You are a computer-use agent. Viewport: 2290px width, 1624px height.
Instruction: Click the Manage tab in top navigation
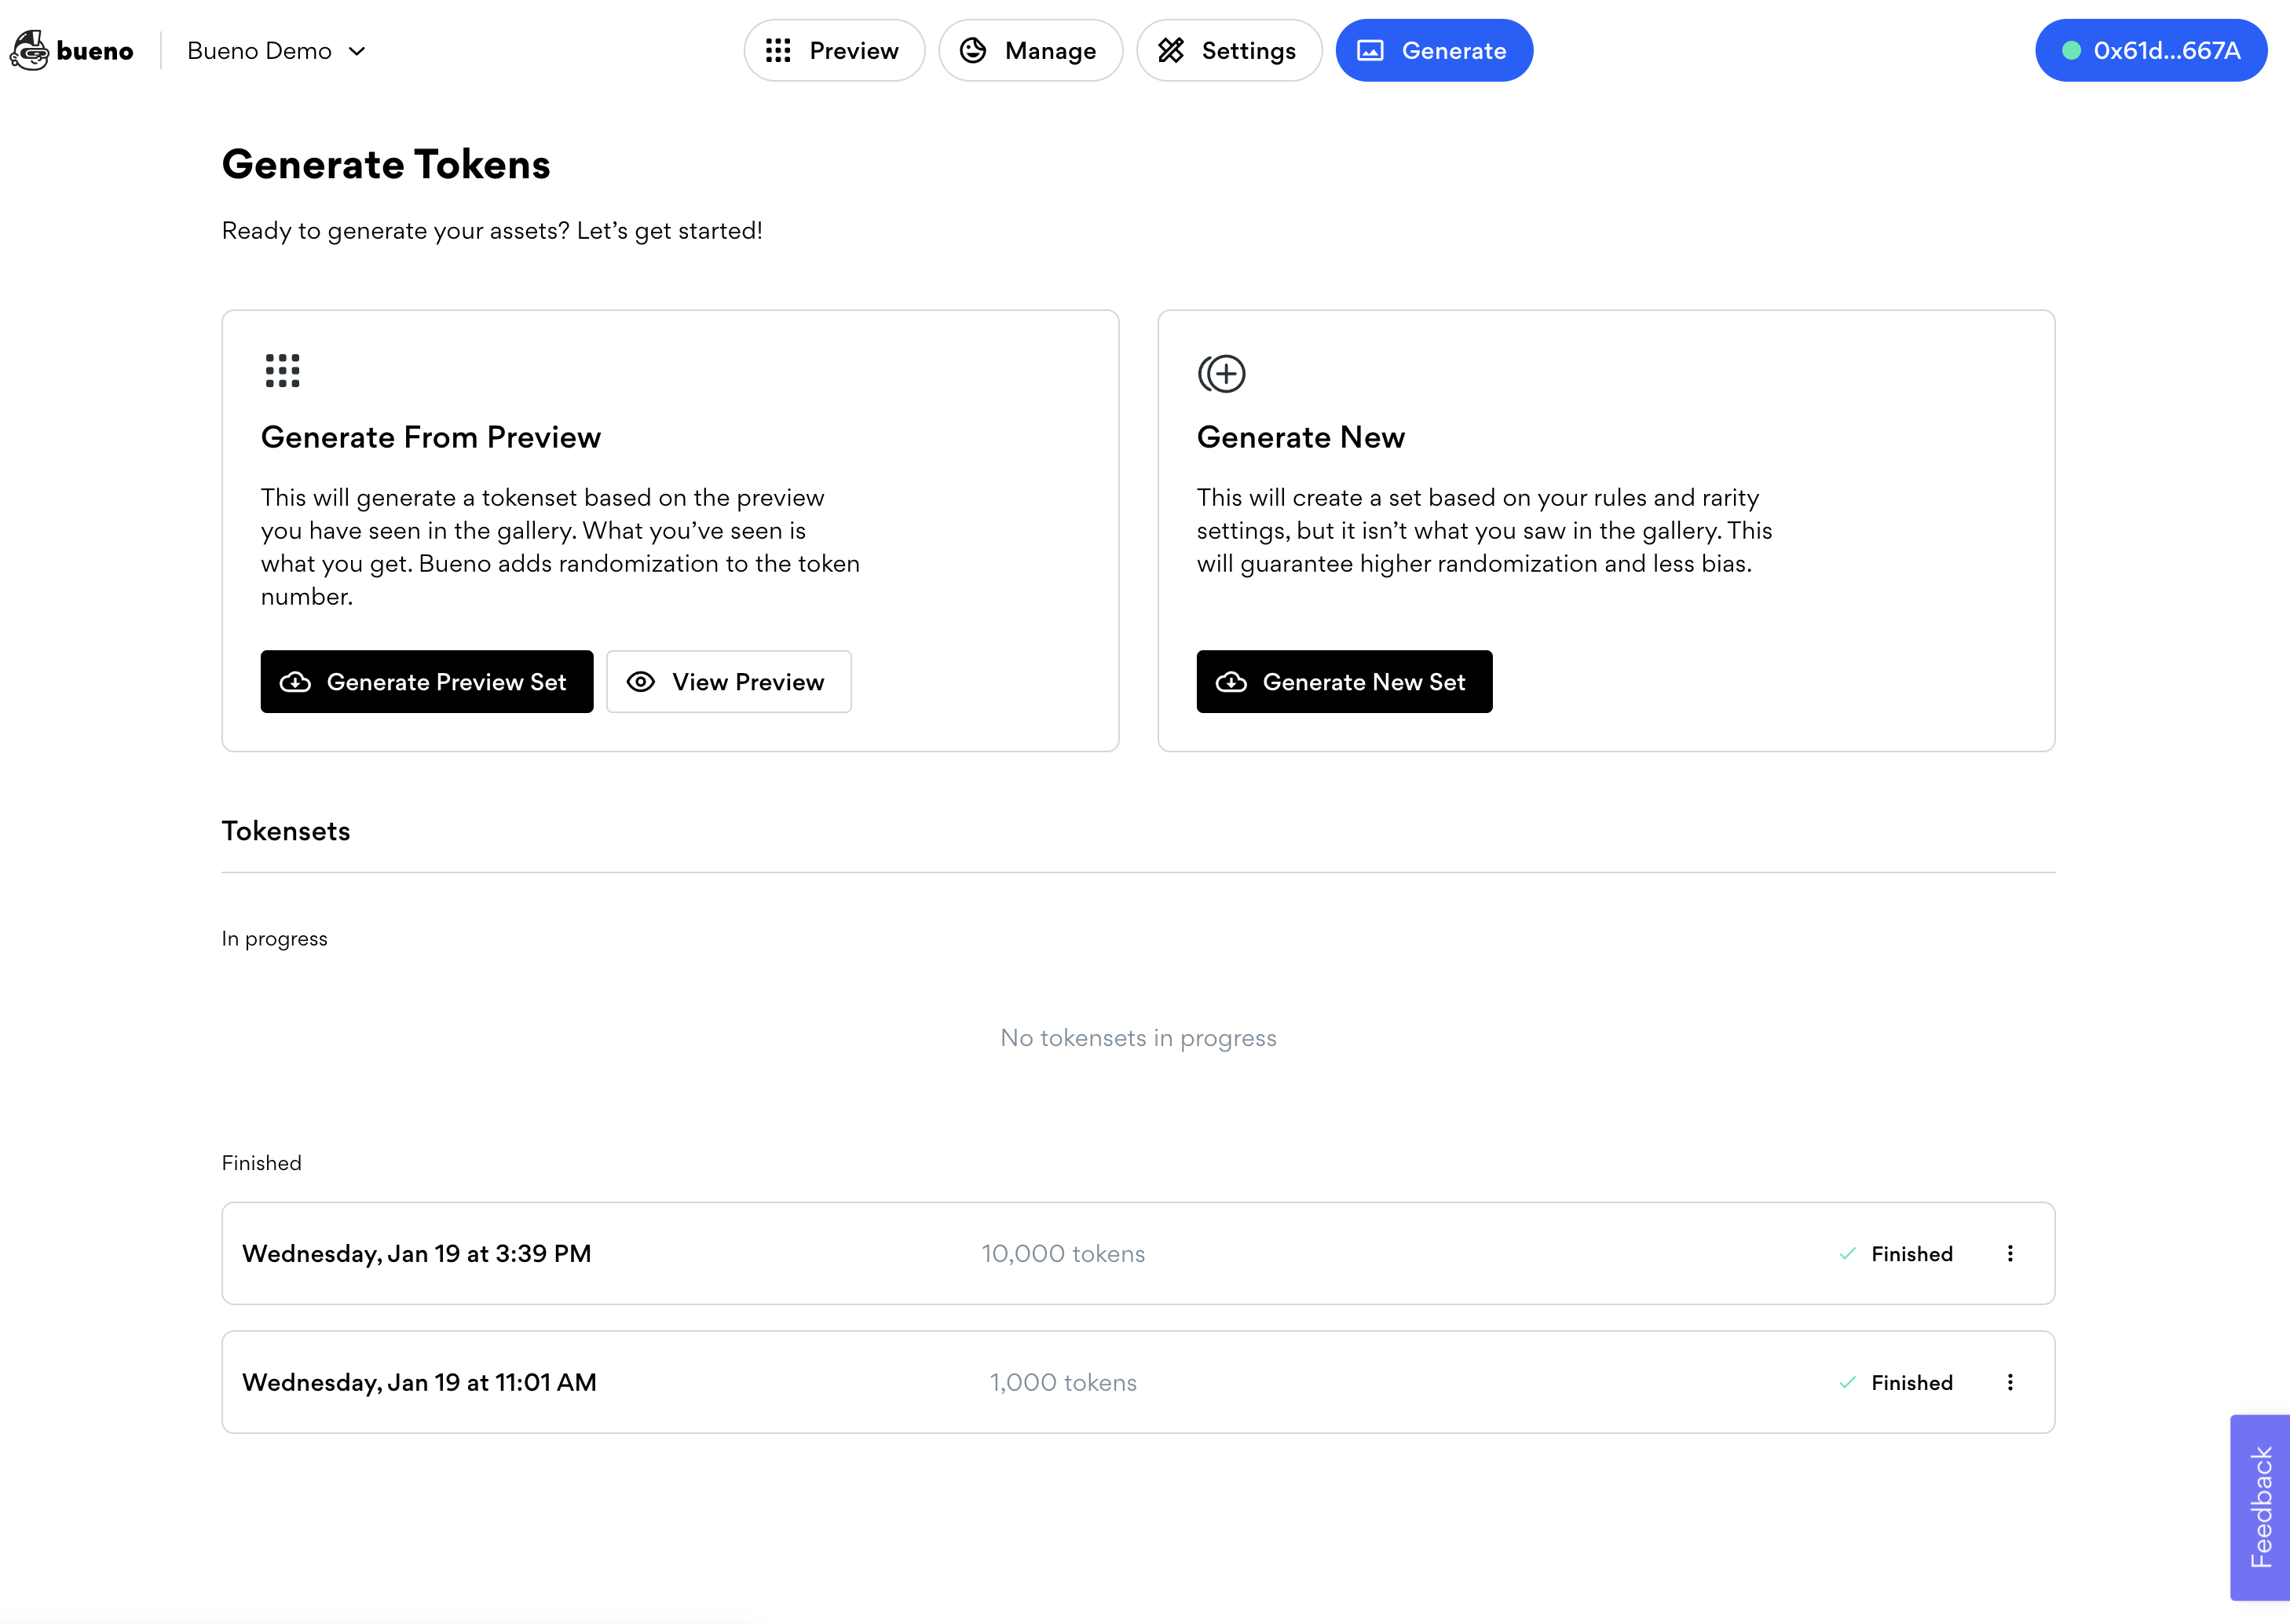click(x=1026, y=49)
